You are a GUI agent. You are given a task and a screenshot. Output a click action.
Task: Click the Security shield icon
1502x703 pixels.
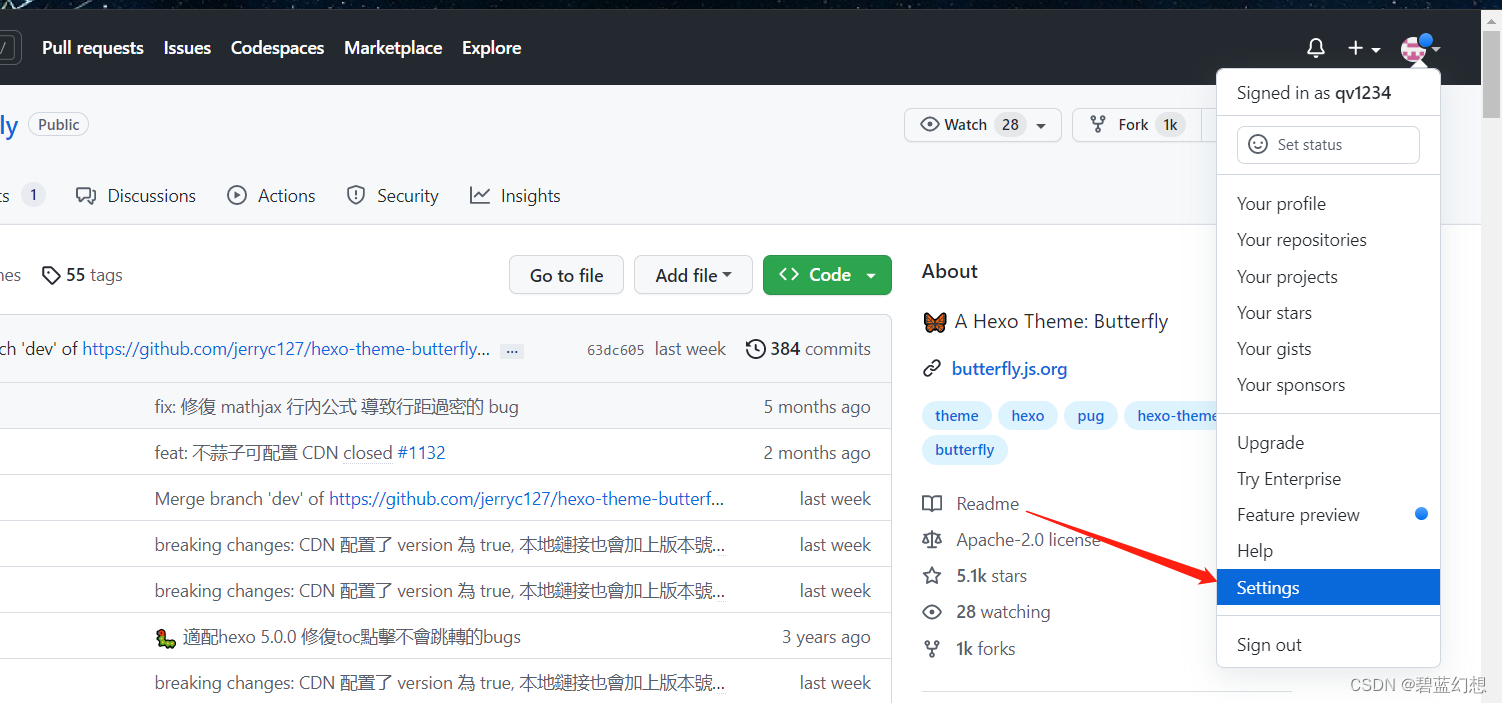(356, 196)
